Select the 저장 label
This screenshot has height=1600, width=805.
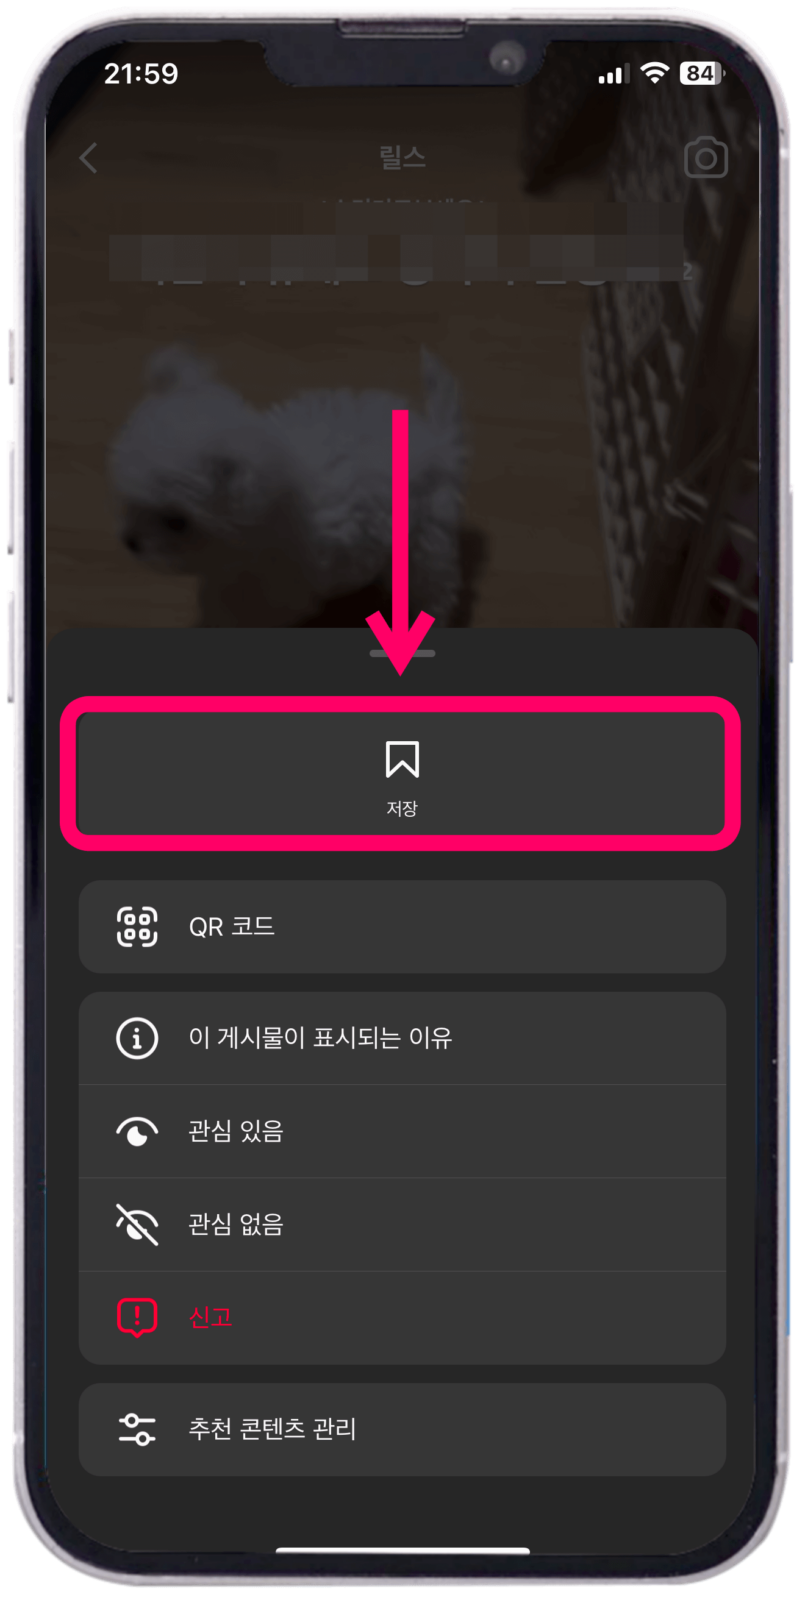(402, 808)
